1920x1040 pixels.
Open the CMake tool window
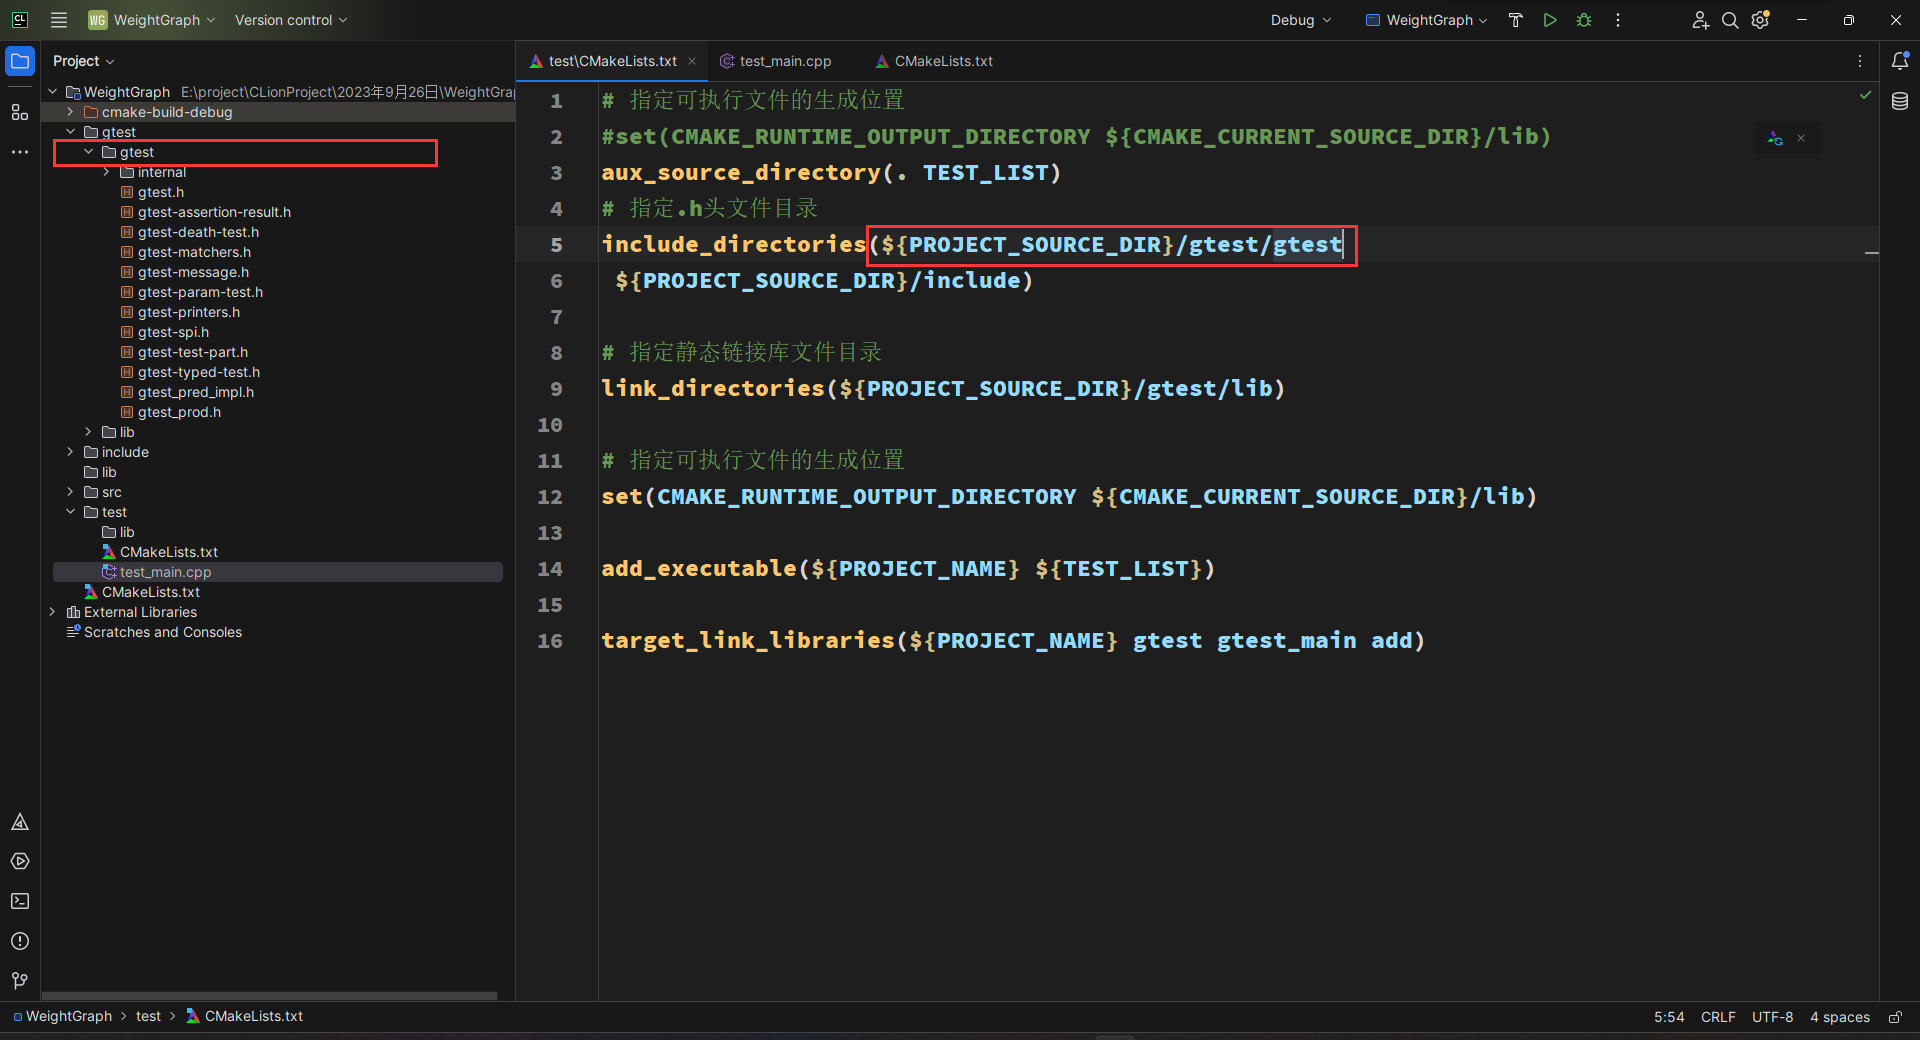click(x=20, y=822)
